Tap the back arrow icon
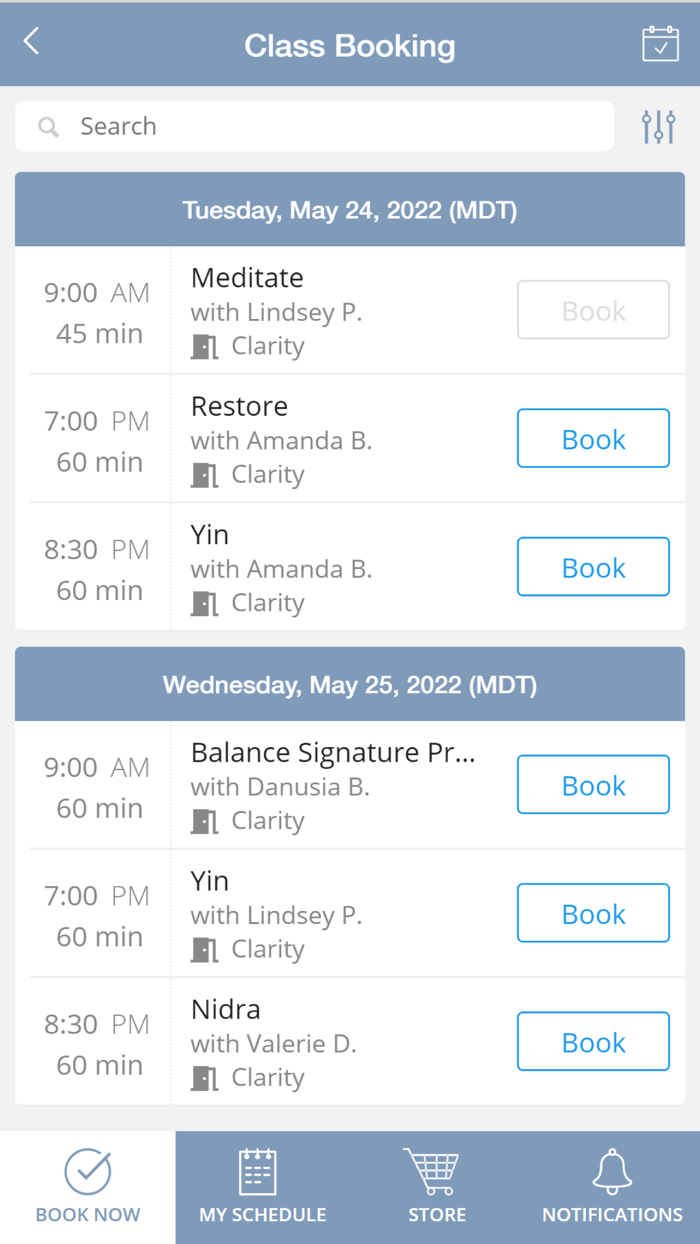Image resolution: width=700 pixels, height=1244 pixels. click(x=32, y=42)
